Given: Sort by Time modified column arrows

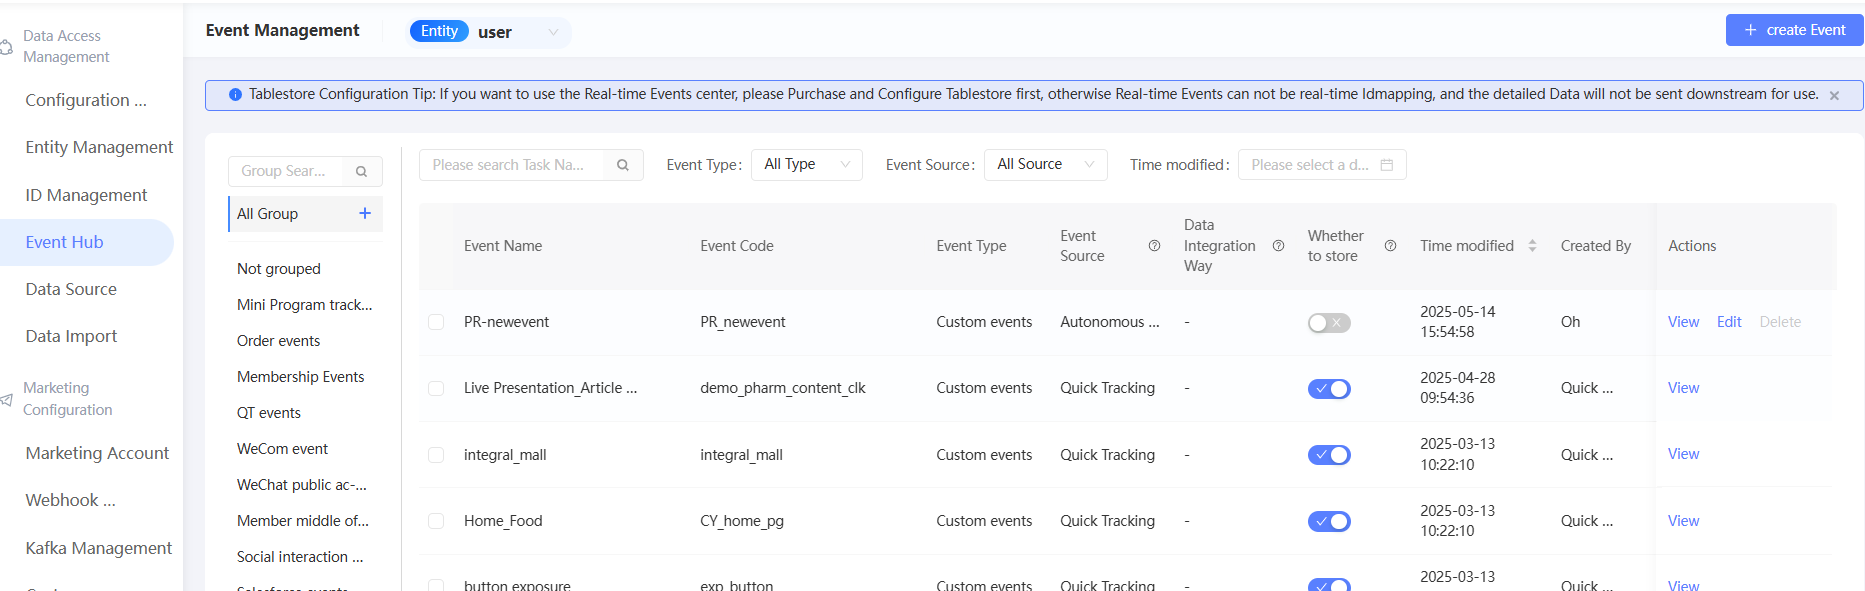Looking at the screenshot, I should (1532, 246).
